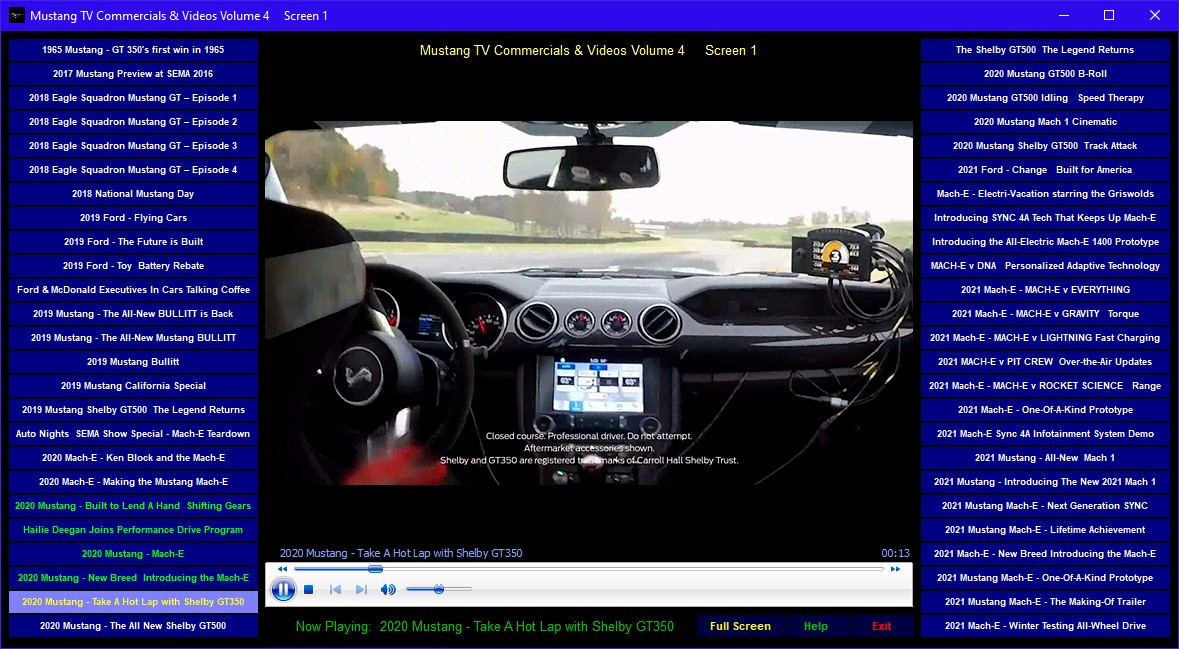Switch to Full Screen mode

[x=740, y=626]
